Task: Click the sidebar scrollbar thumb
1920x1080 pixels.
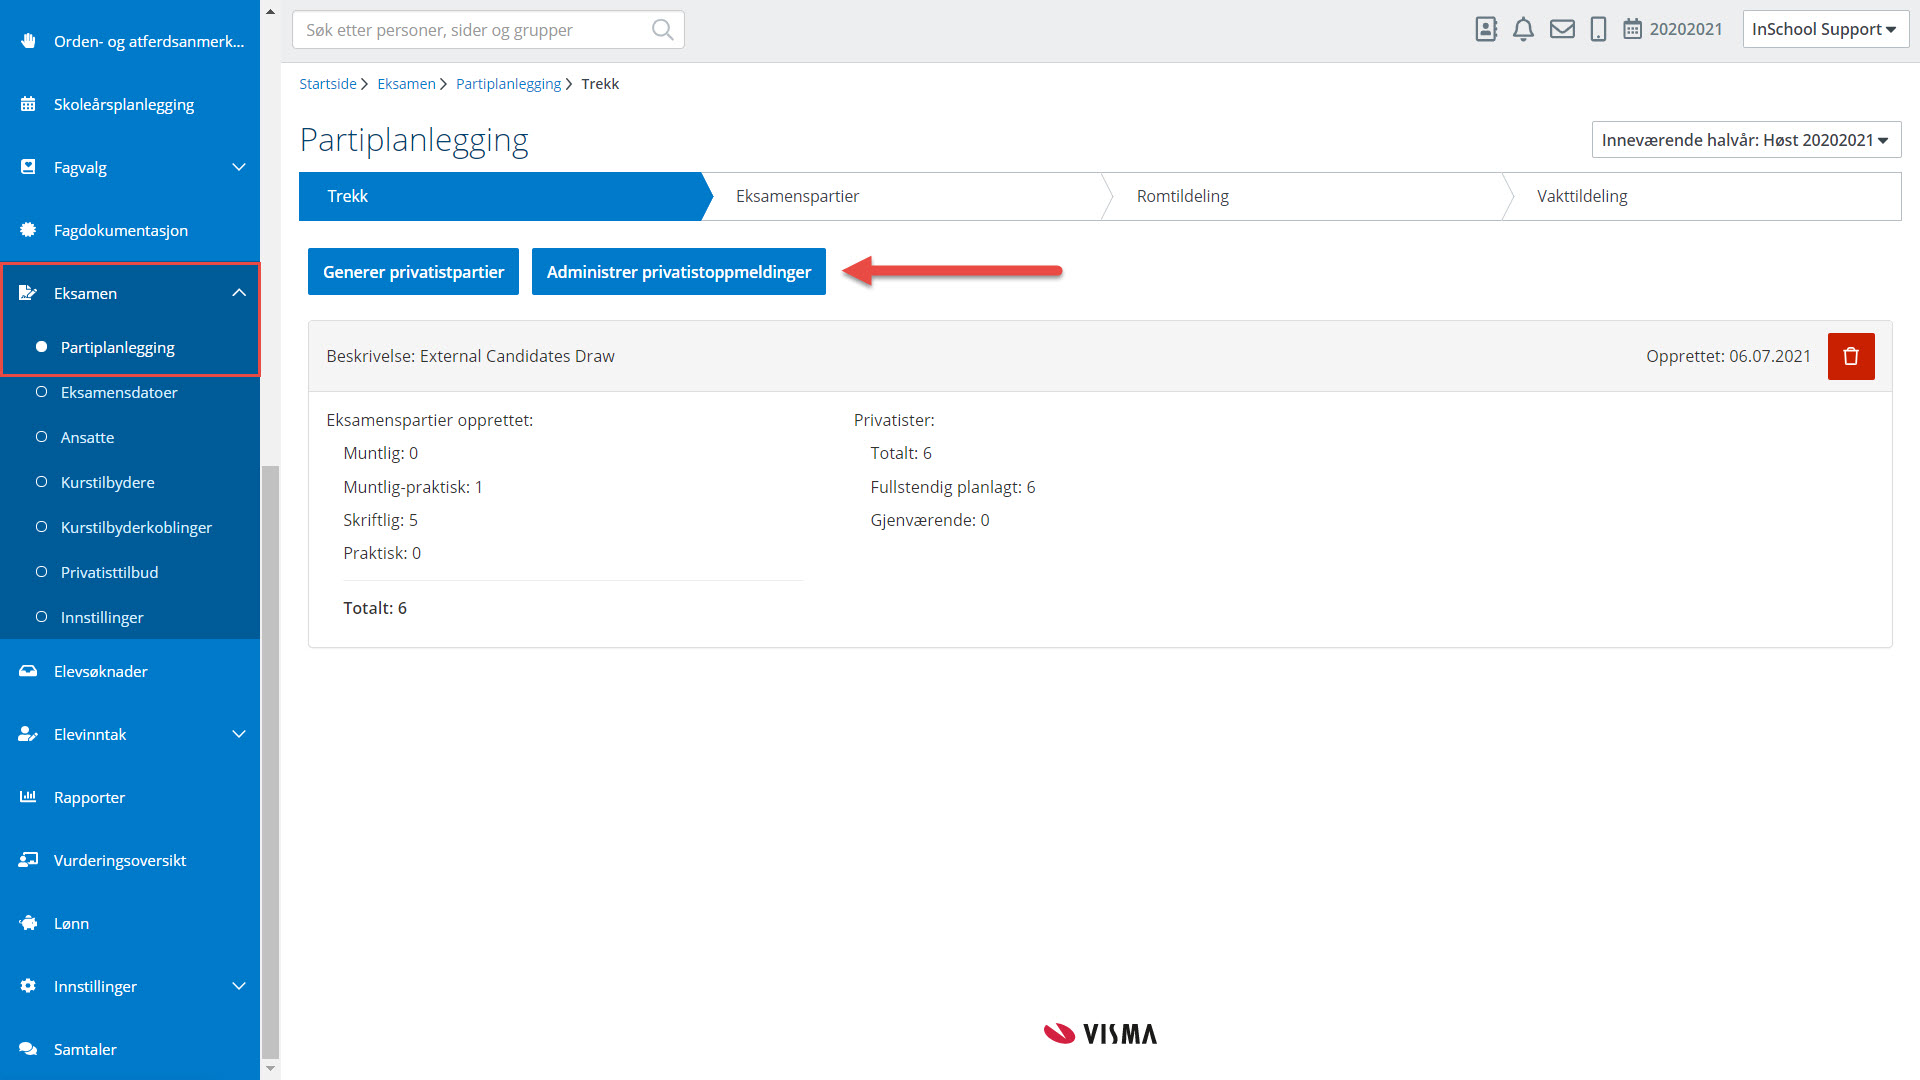Action: tap(270, 762)
